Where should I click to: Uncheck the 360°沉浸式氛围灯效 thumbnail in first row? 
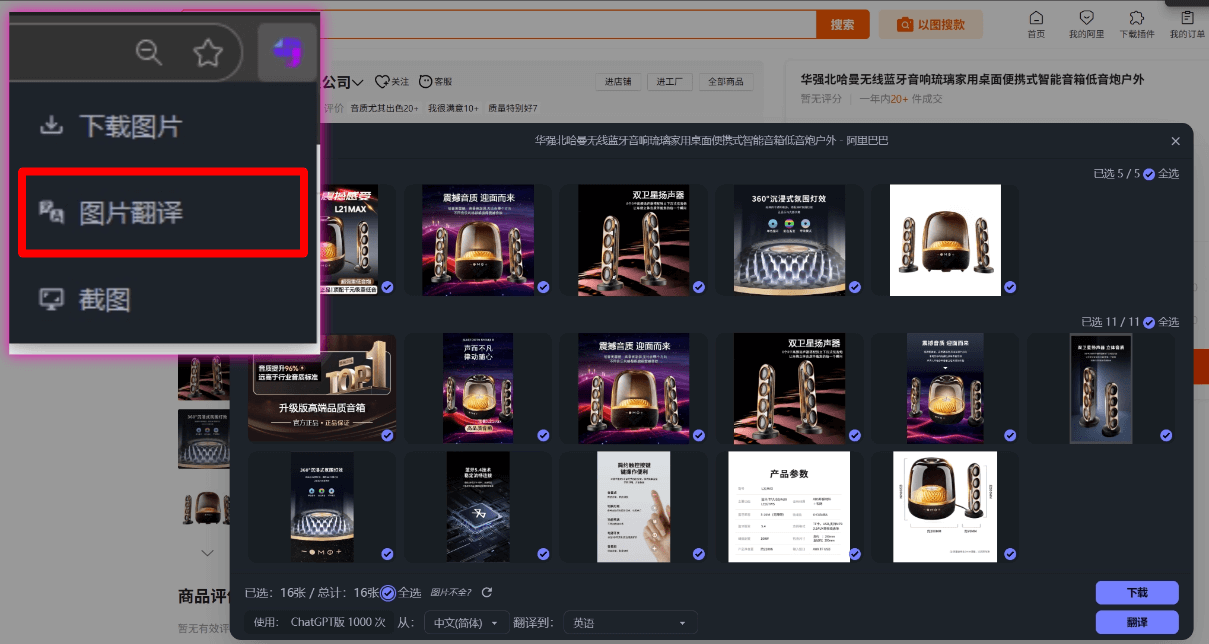[854, 287]
